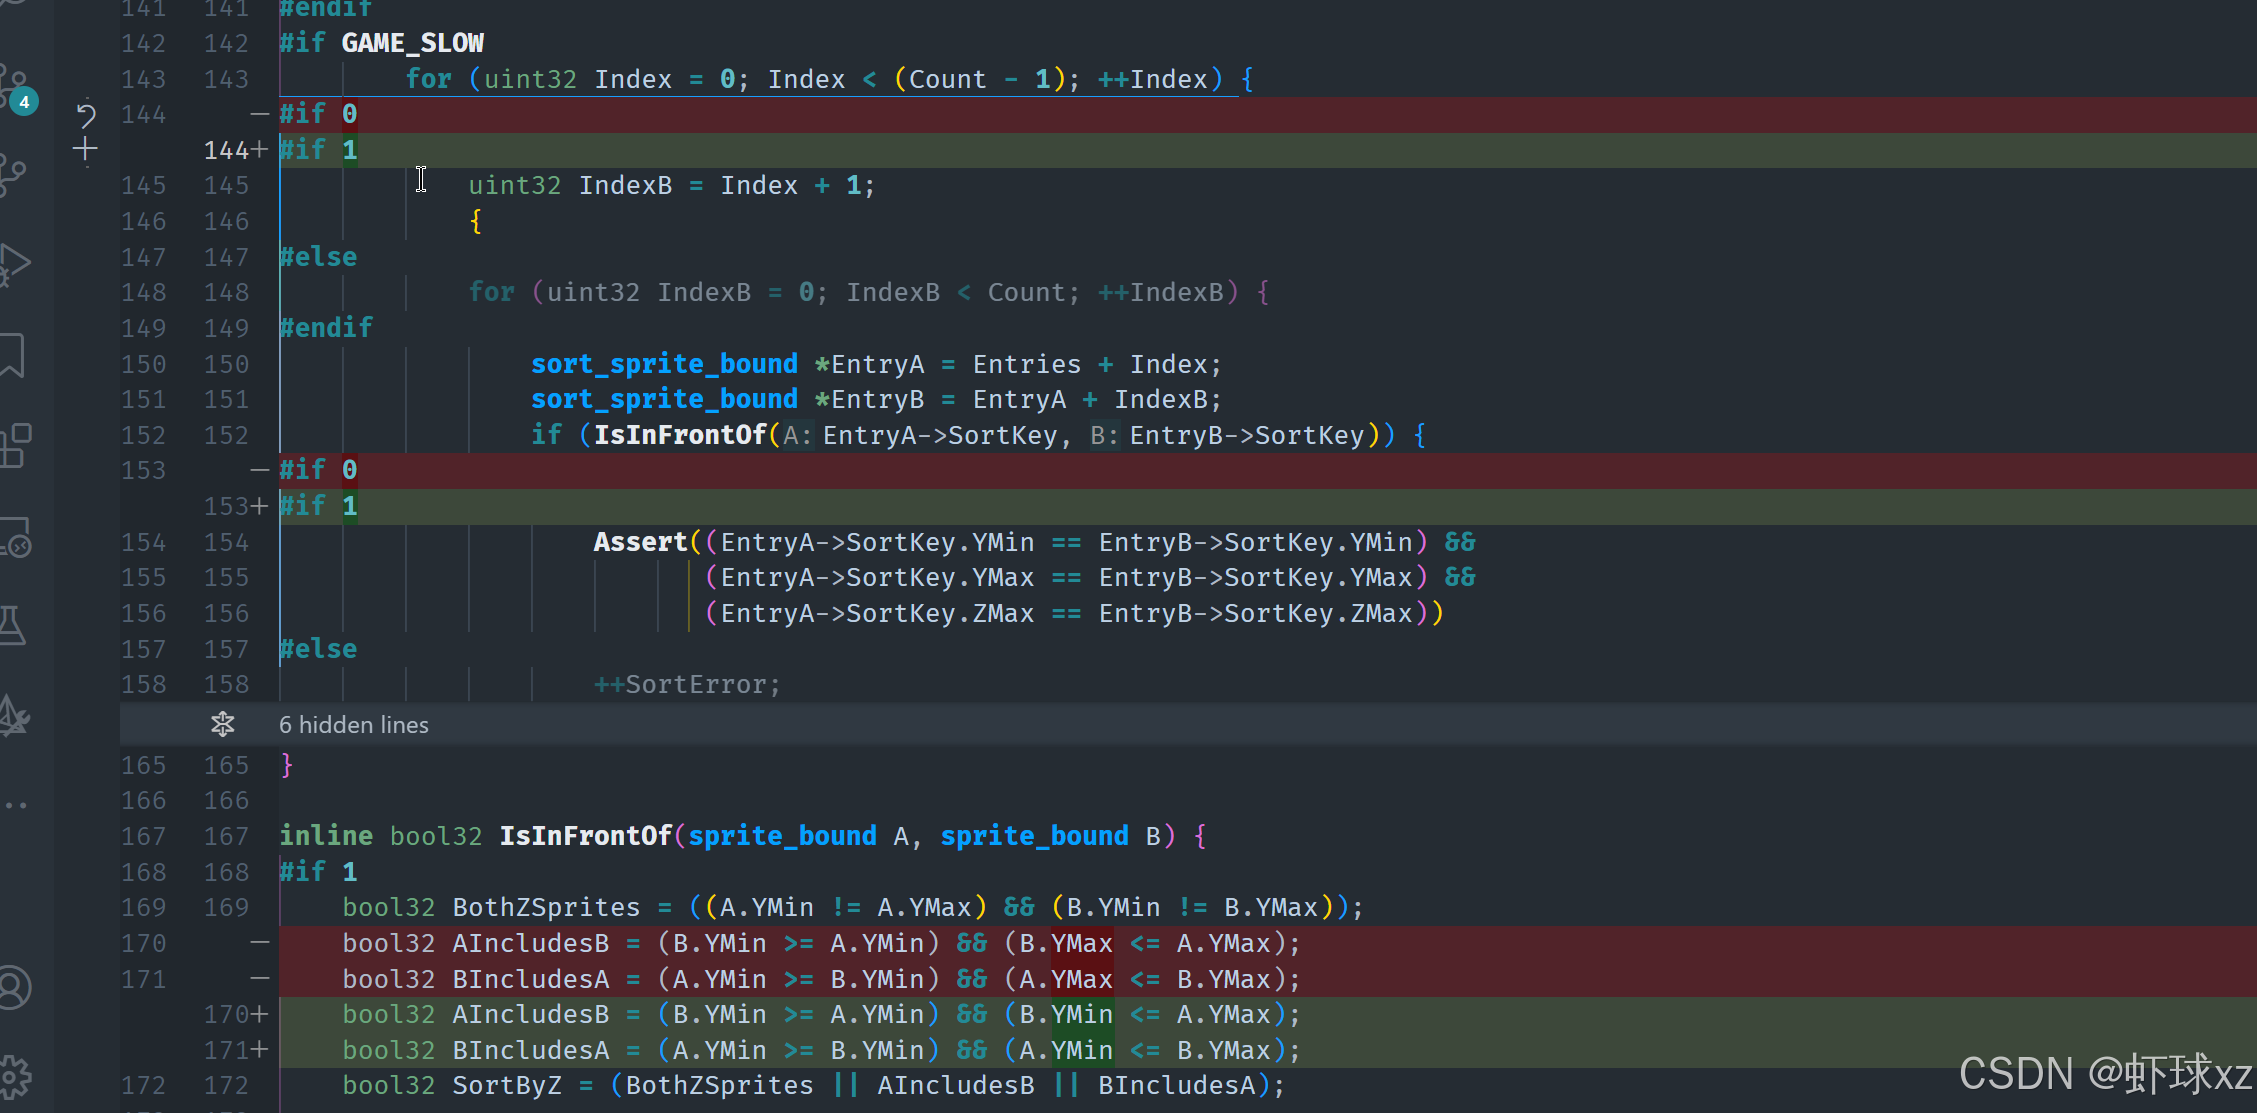Expand hidden lines using the unfold icon
The image size is (2257, 1113).
(x=222, y=724)
